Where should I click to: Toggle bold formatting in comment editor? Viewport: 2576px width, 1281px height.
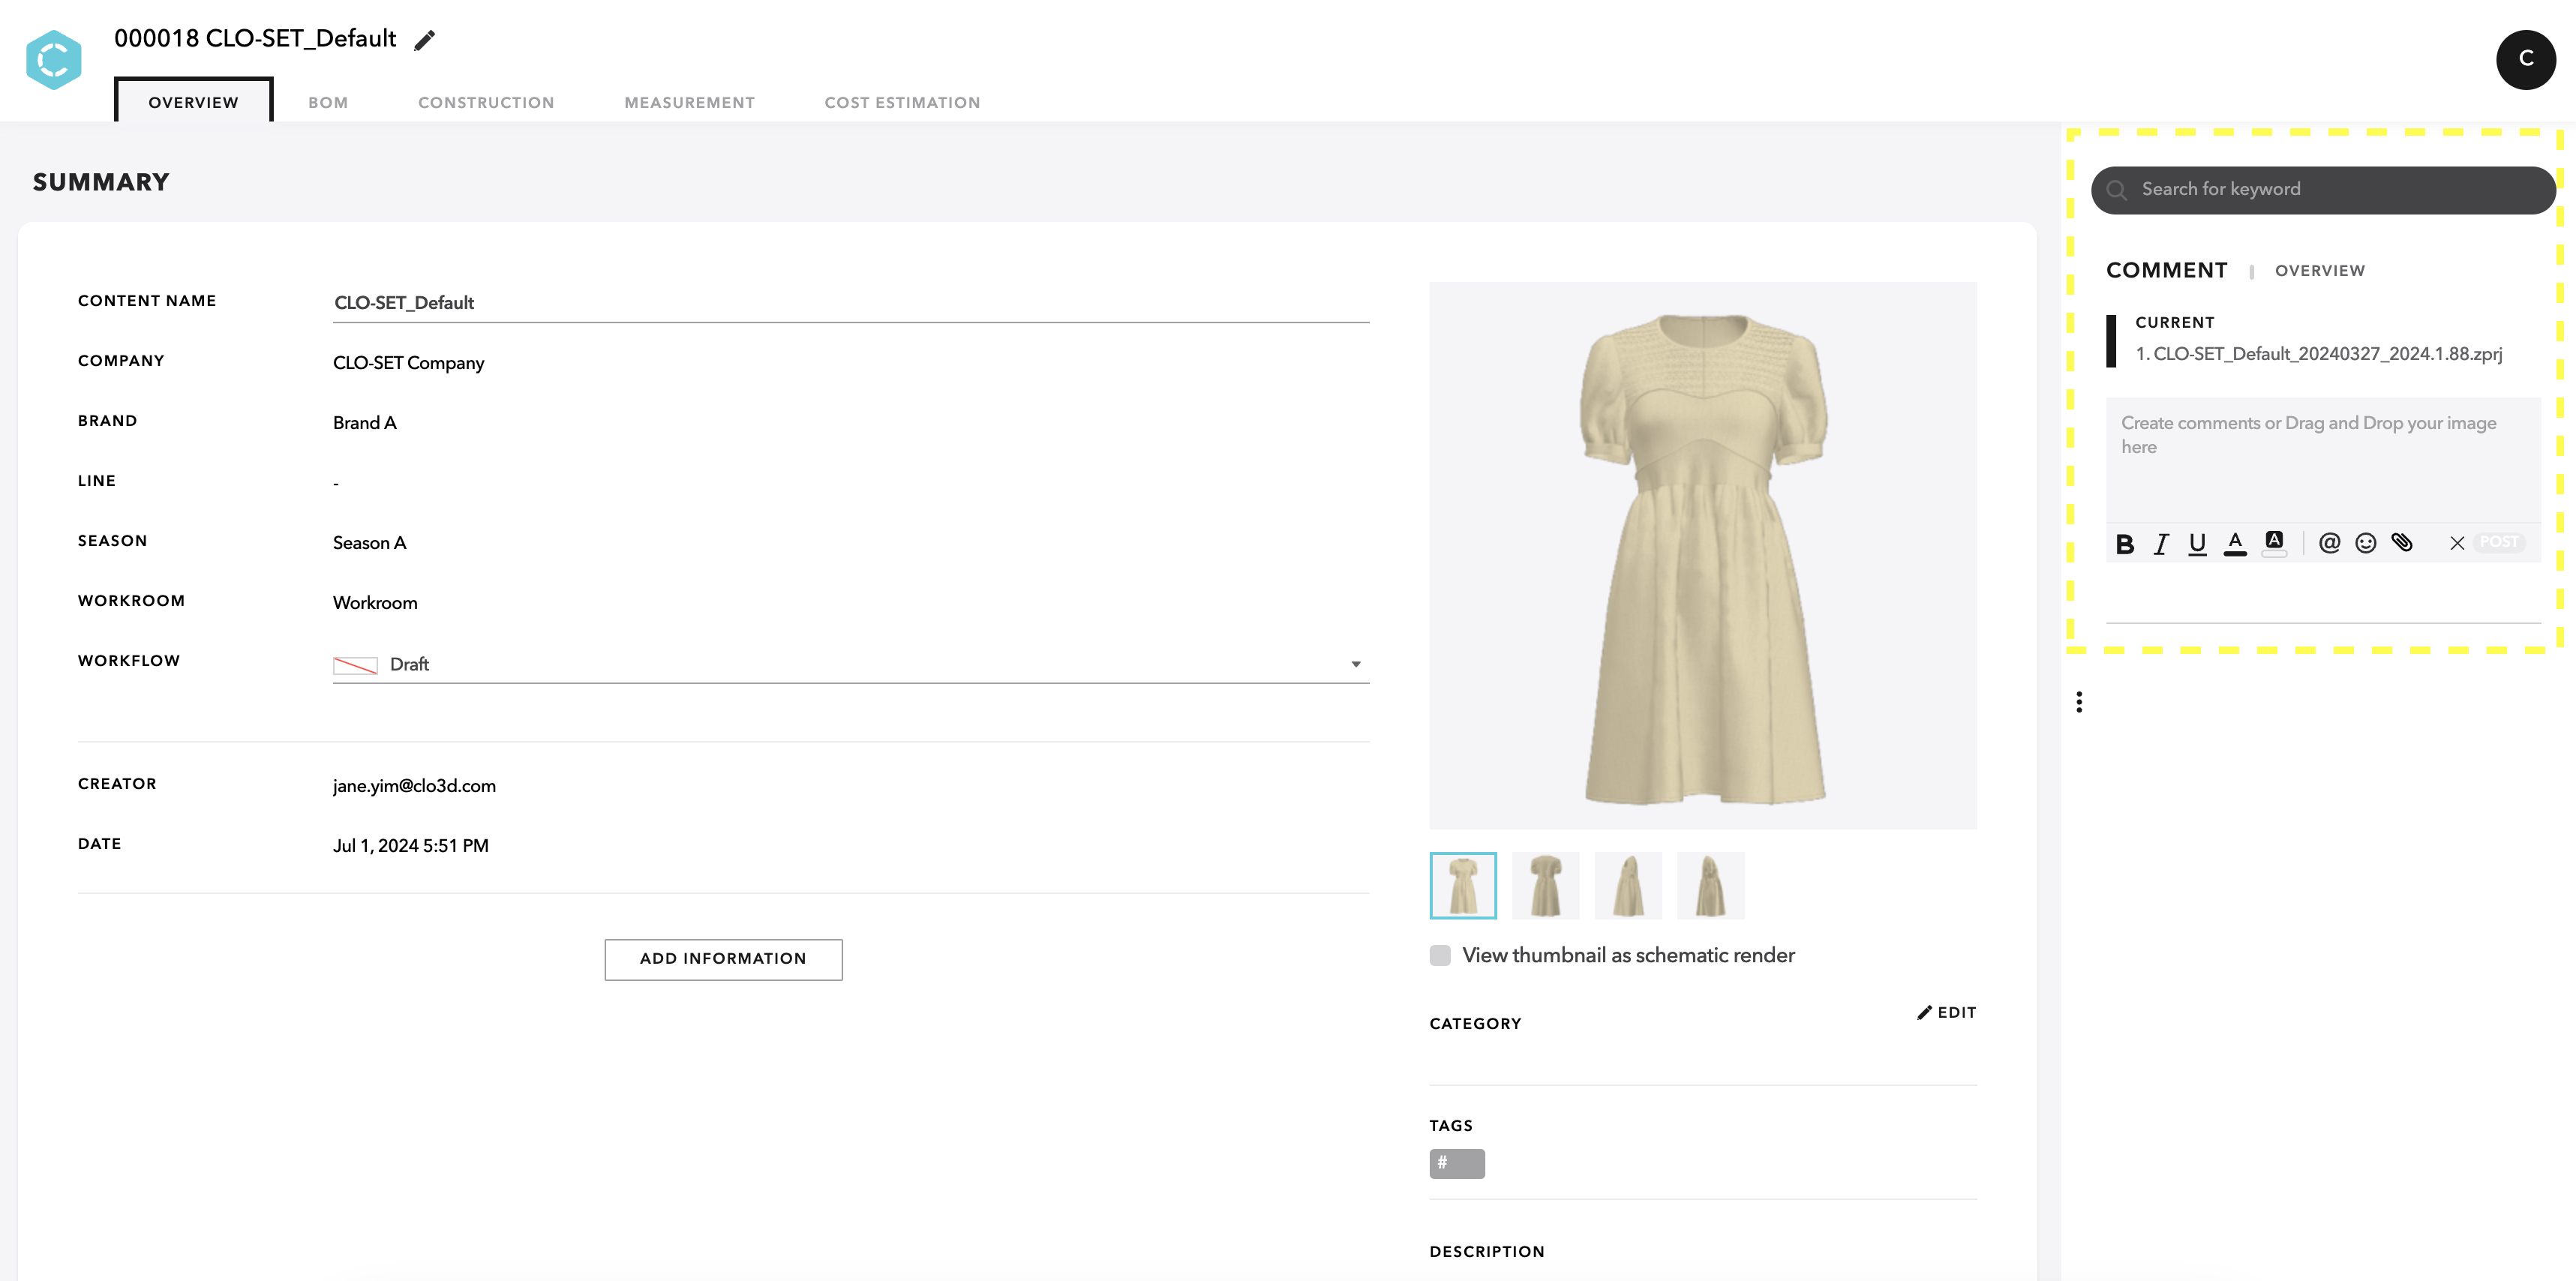point(2125,543)
